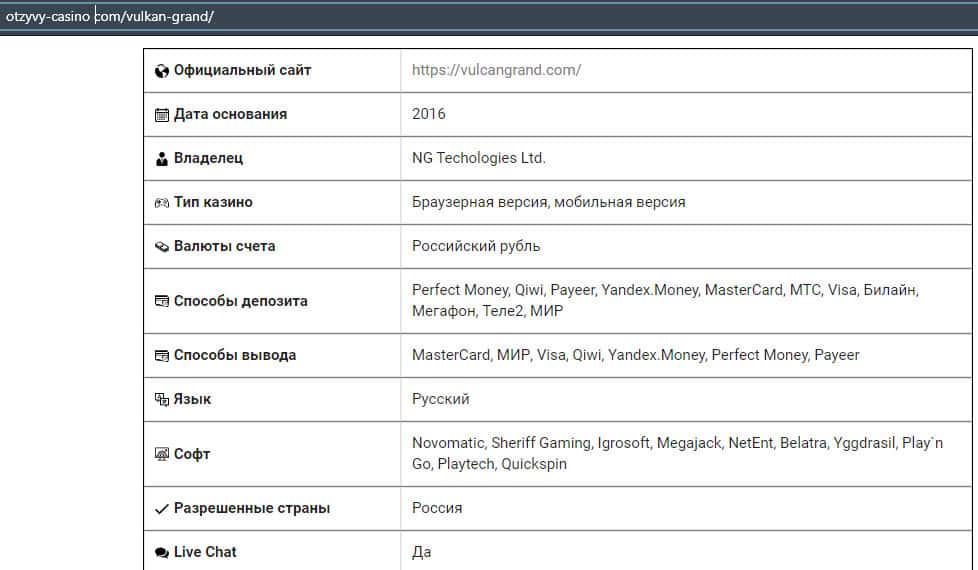This screenshot has height=570, width=978.
Task: Click the Официальный сайт label
Action: click(242, 70)
